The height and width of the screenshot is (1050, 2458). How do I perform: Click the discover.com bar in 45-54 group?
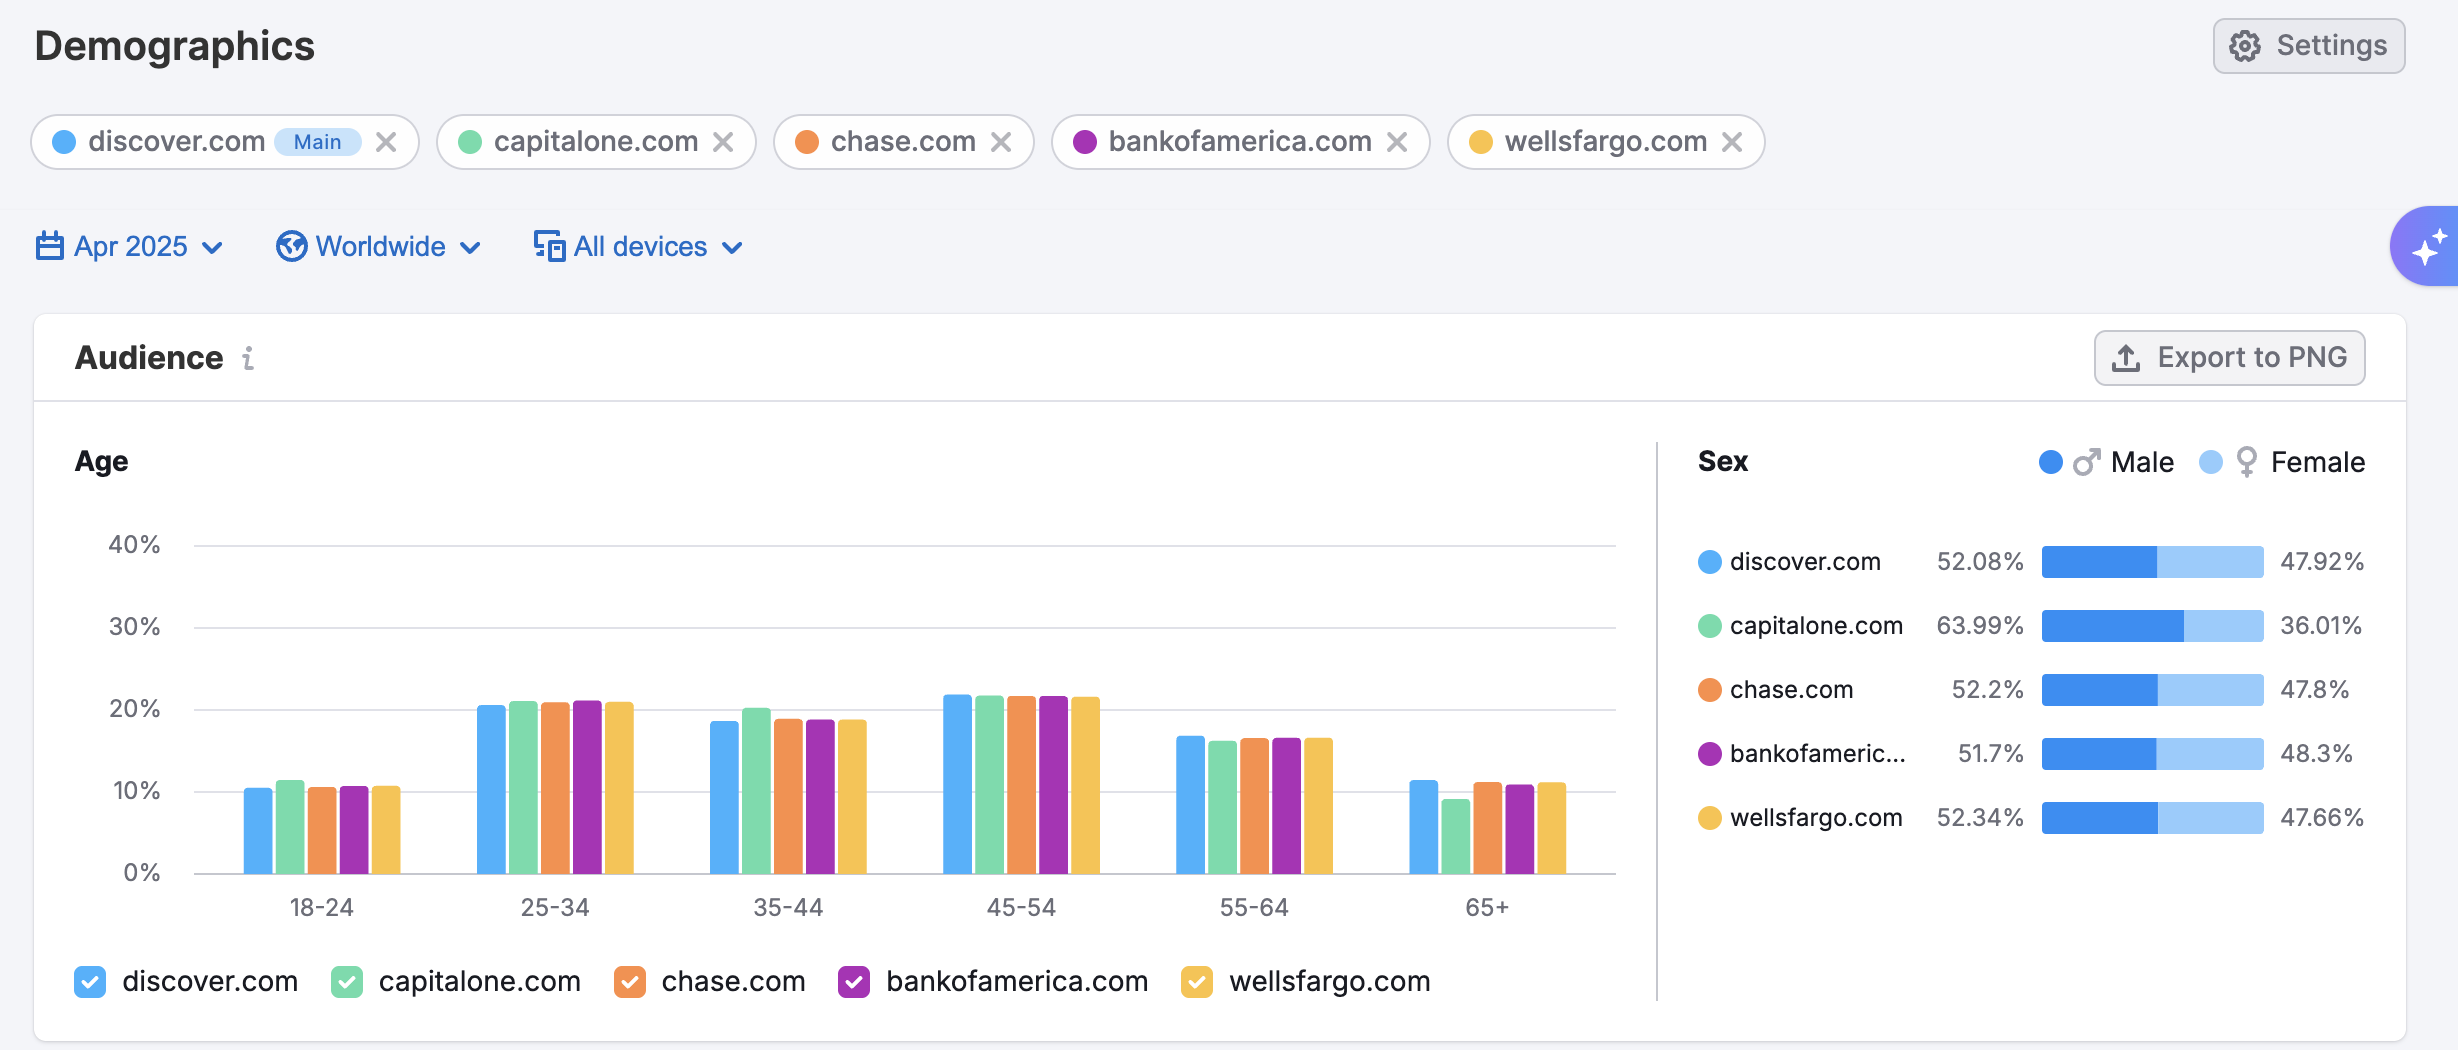[957, 784]
